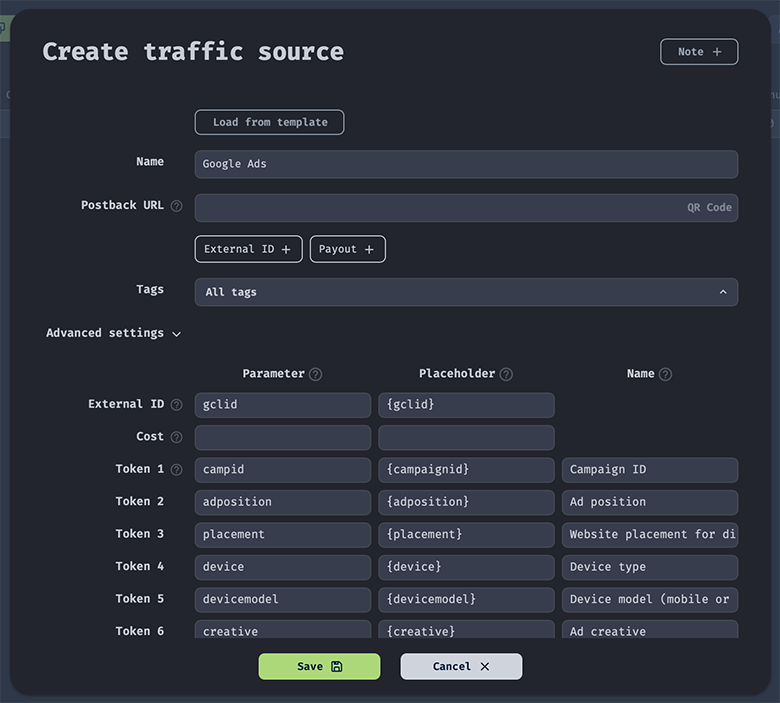
Task: Expand the All tags dropdown
Action: [466, 292]
